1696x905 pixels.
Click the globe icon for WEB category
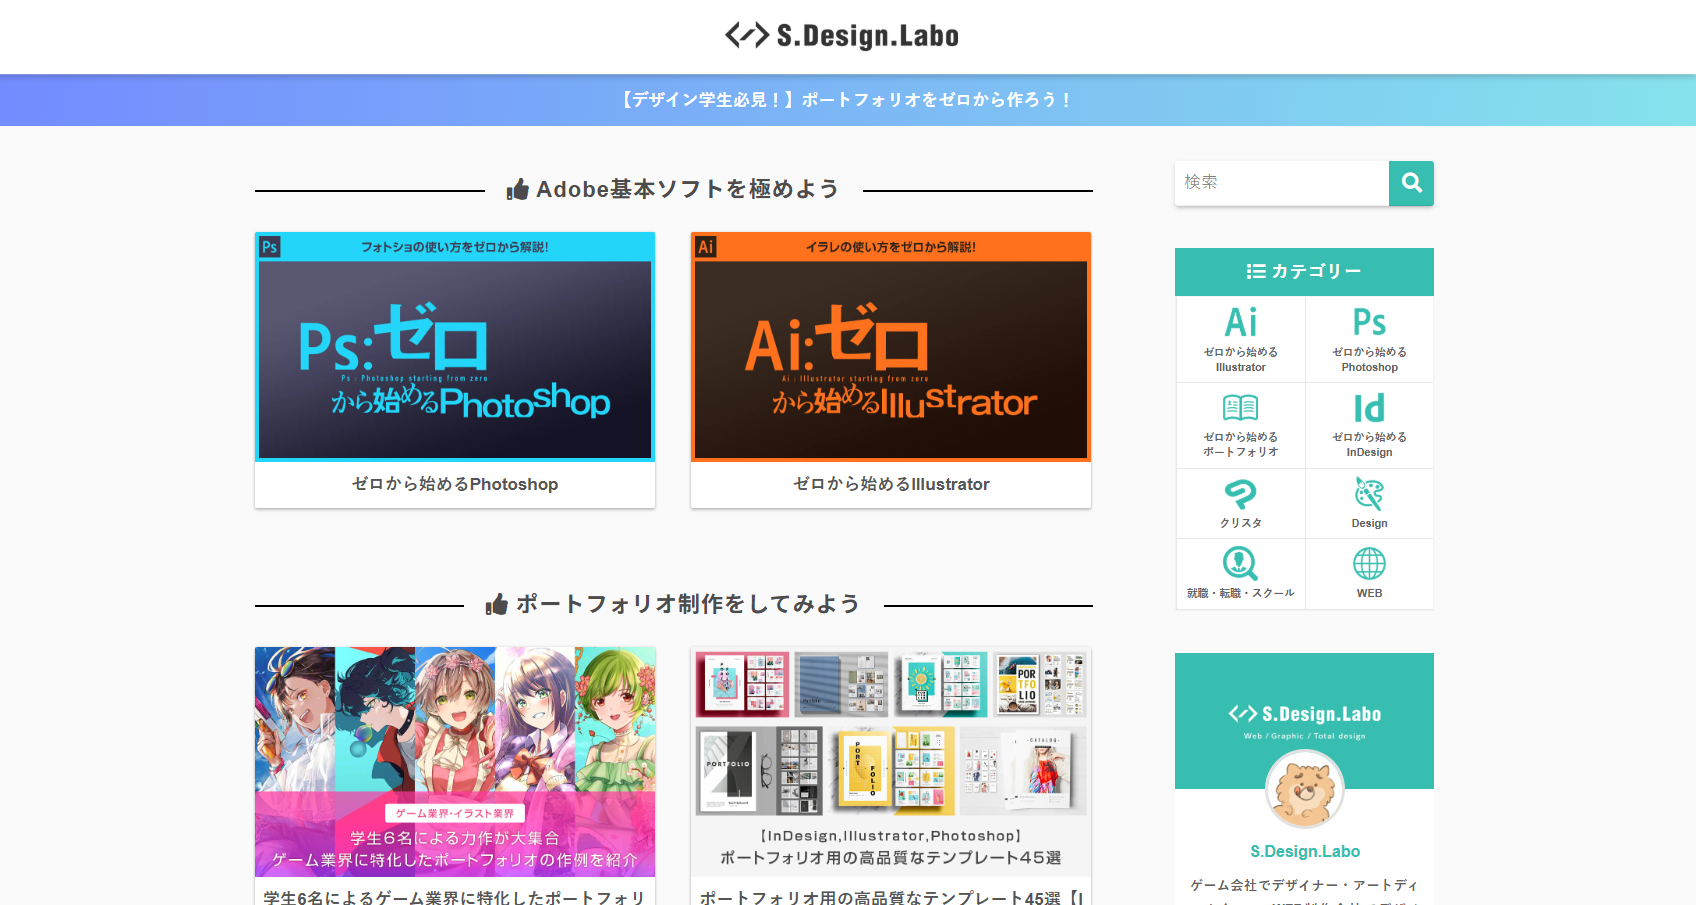1369,565
